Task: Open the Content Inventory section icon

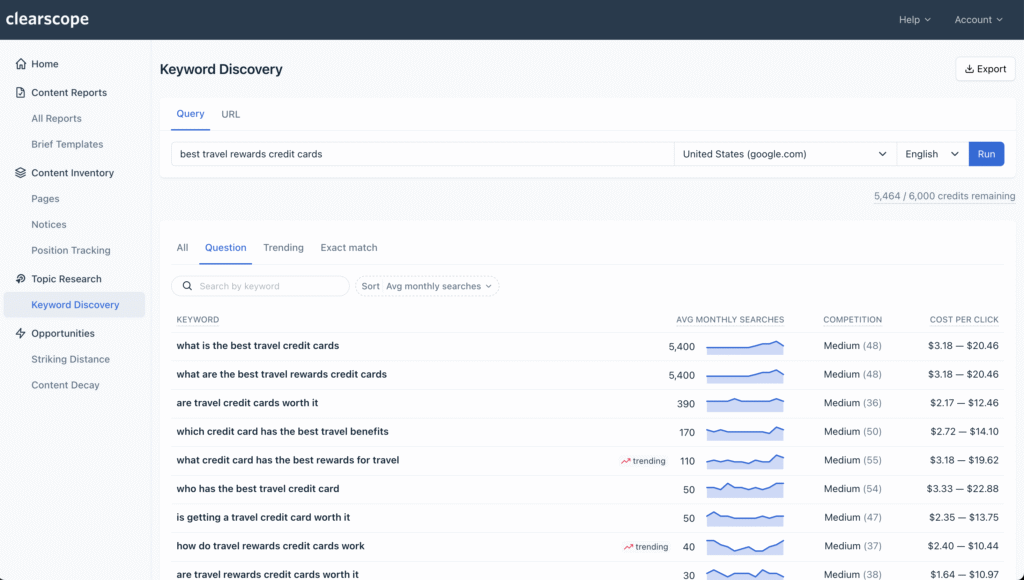Action: [20, 172]
